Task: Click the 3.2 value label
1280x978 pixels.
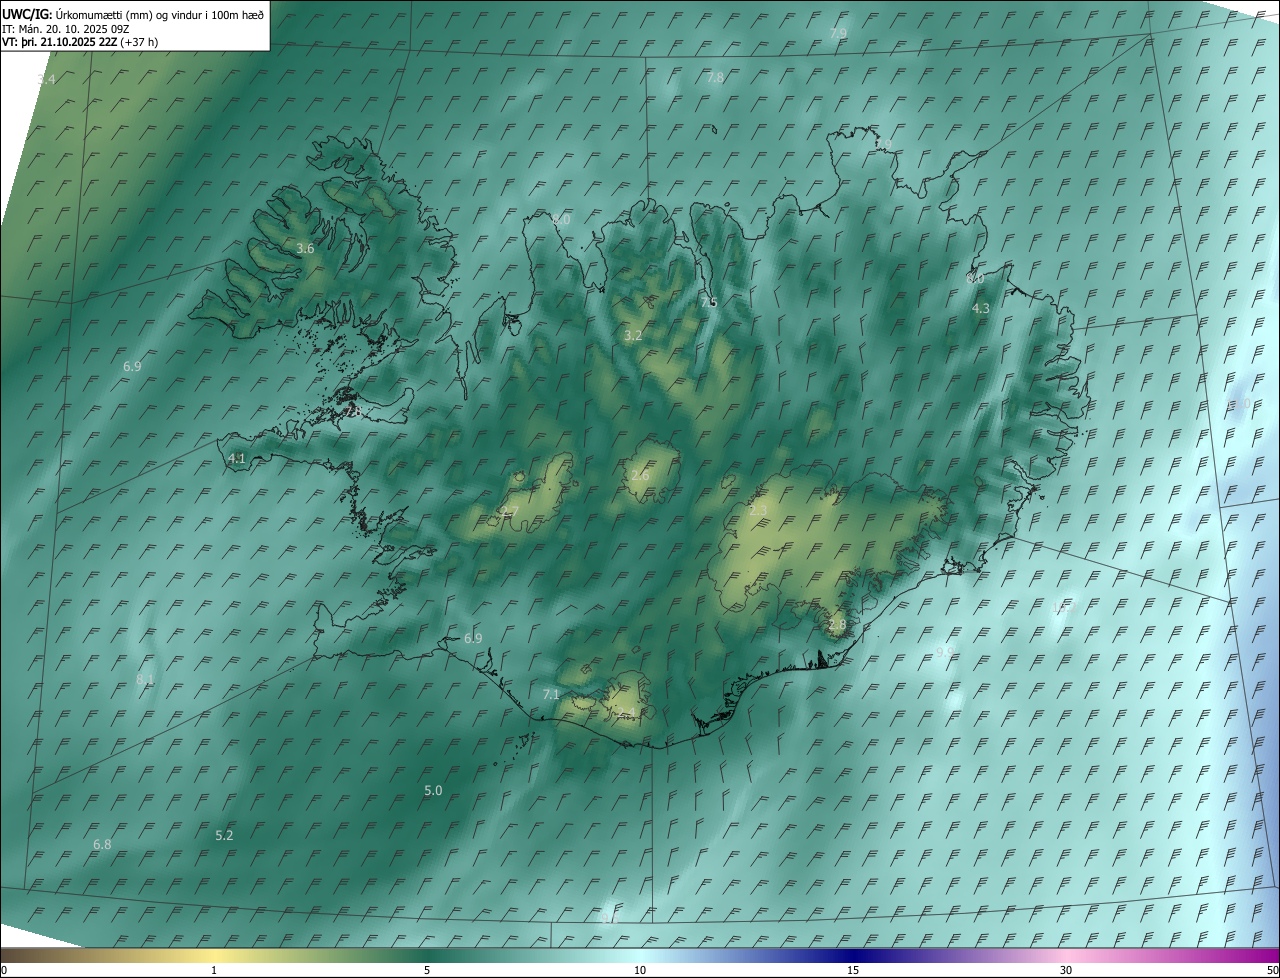Action: pos(633,336)
